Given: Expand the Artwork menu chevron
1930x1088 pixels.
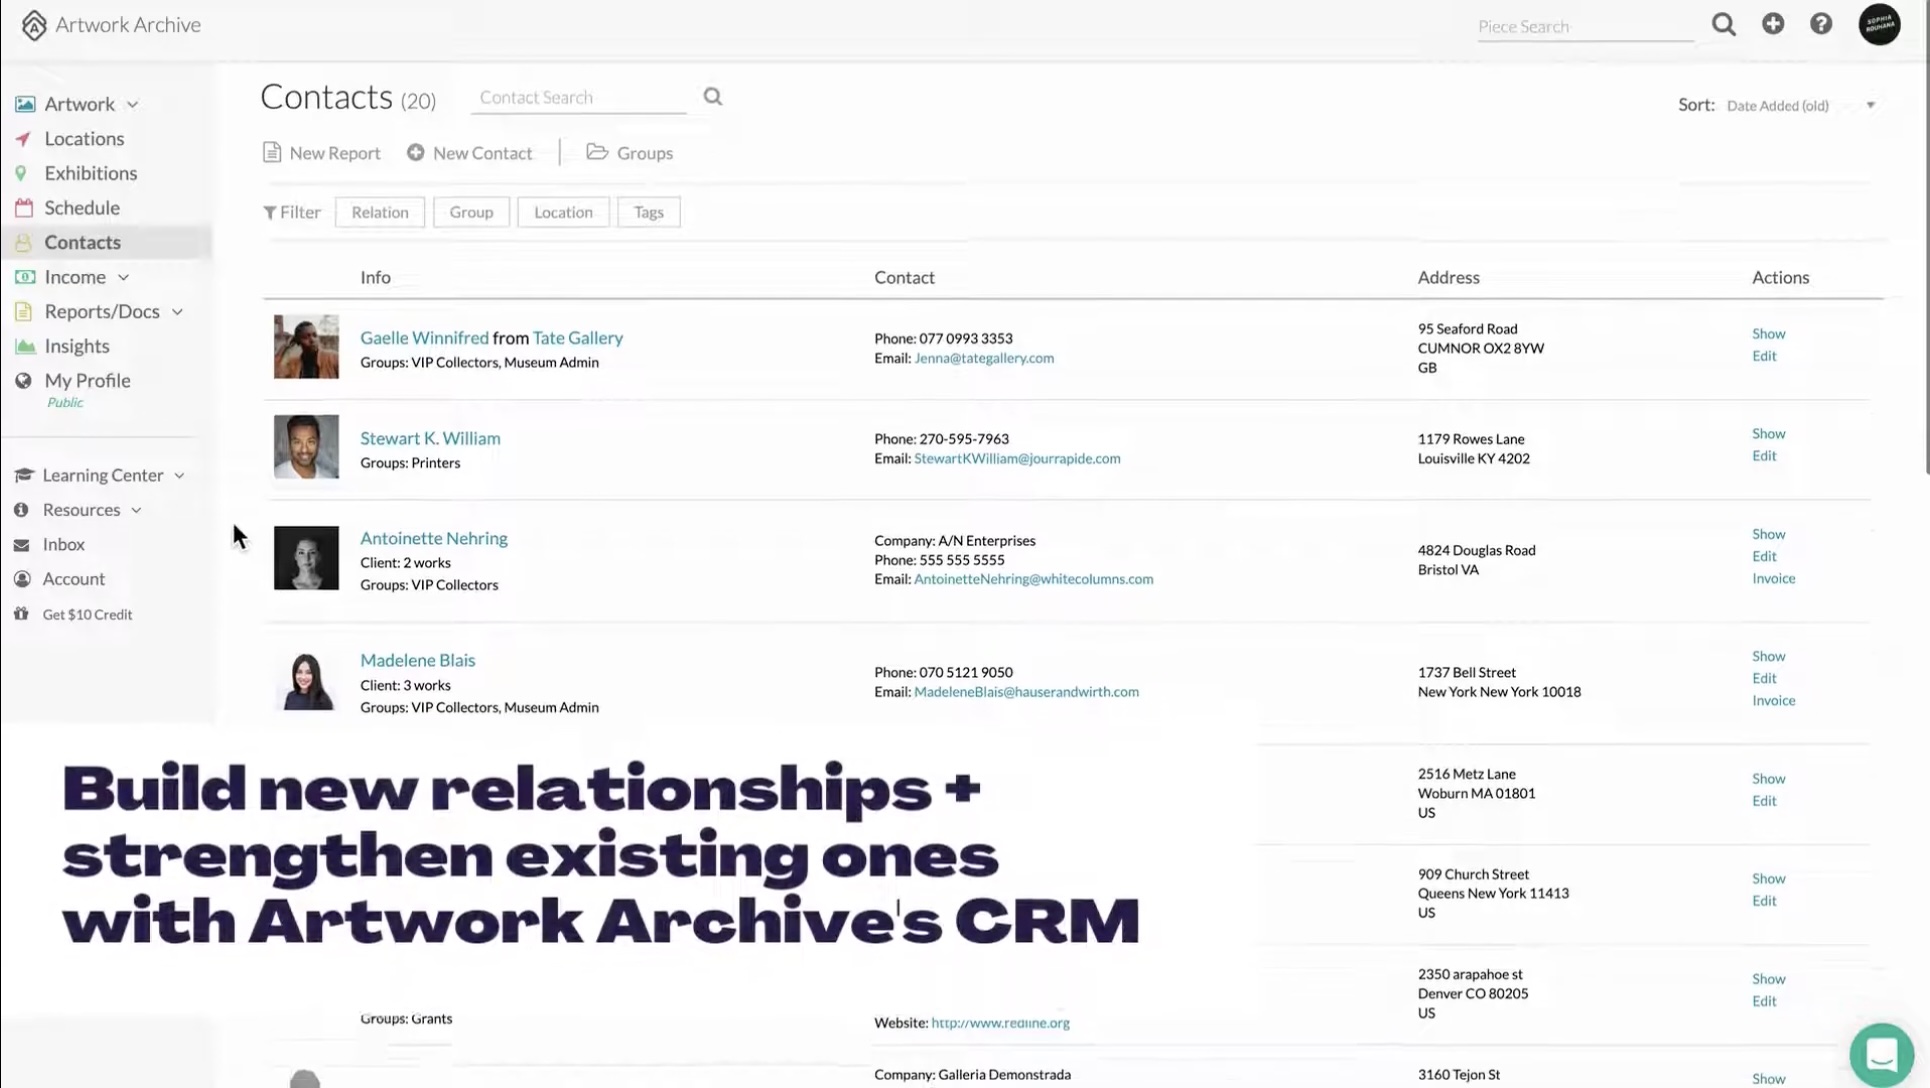Looking at the screenshot, I should (132, 105).
